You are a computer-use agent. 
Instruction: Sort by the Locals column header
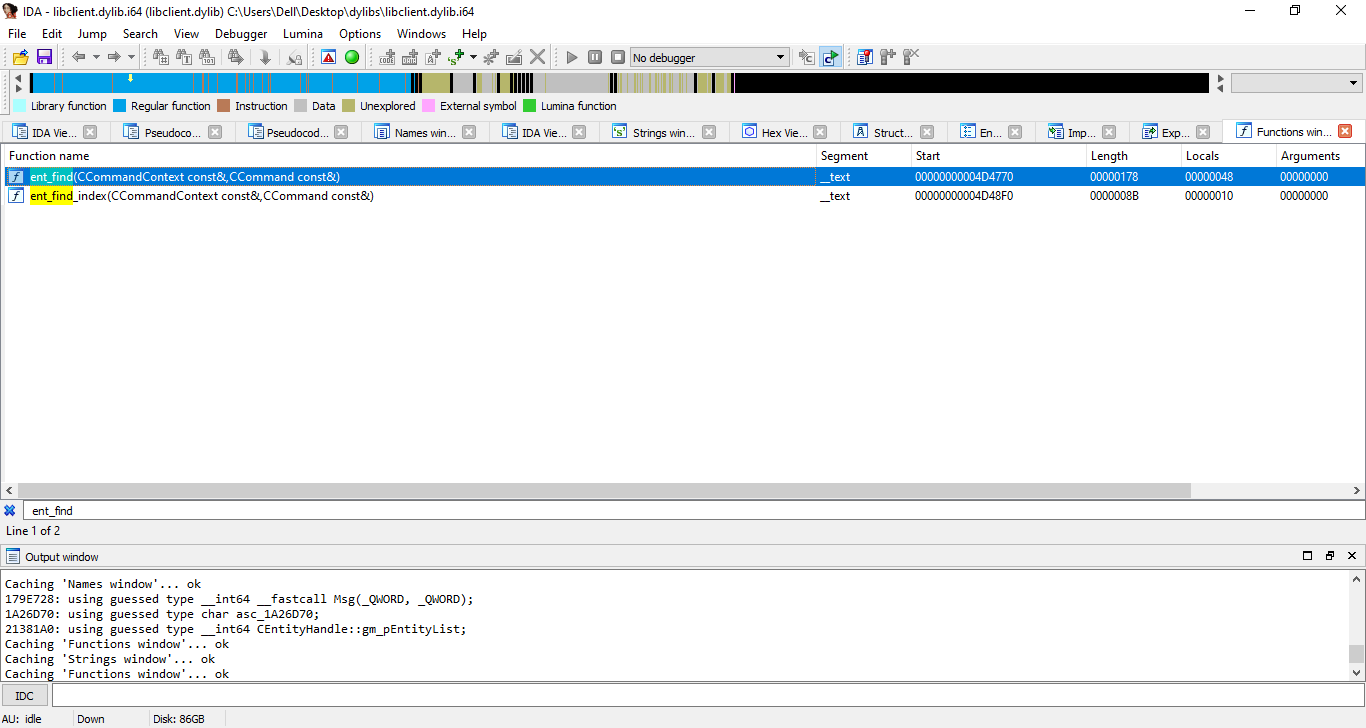[x=1227, y=156]
